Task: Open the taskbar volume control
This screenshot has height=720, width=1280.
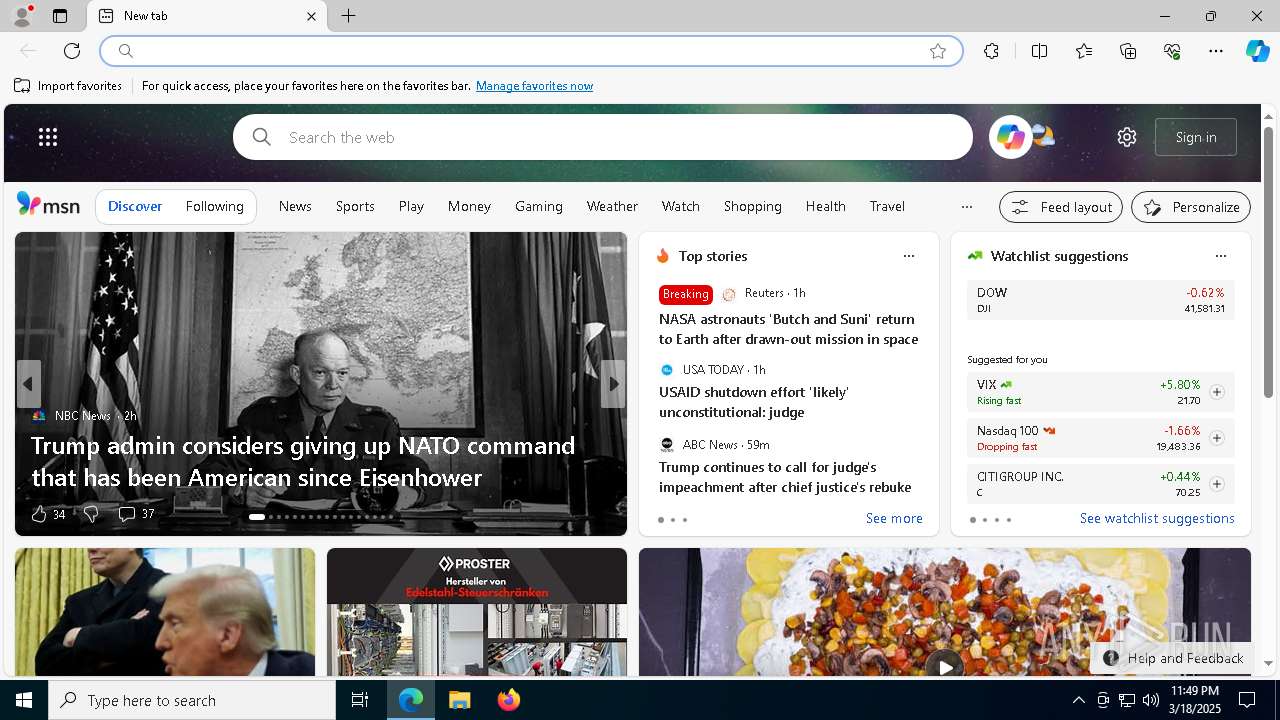Action: coord(1150,700)
